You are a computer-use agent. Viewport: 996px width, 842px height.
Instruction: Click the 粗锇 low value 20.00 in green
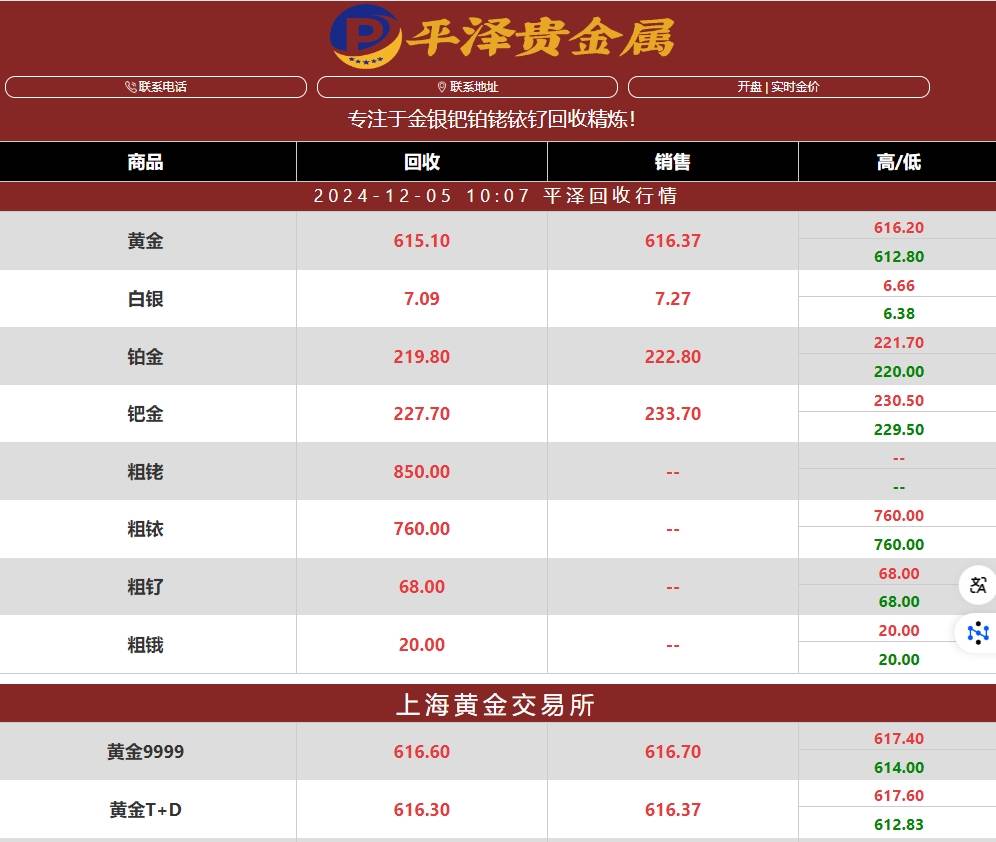(899, 659)
